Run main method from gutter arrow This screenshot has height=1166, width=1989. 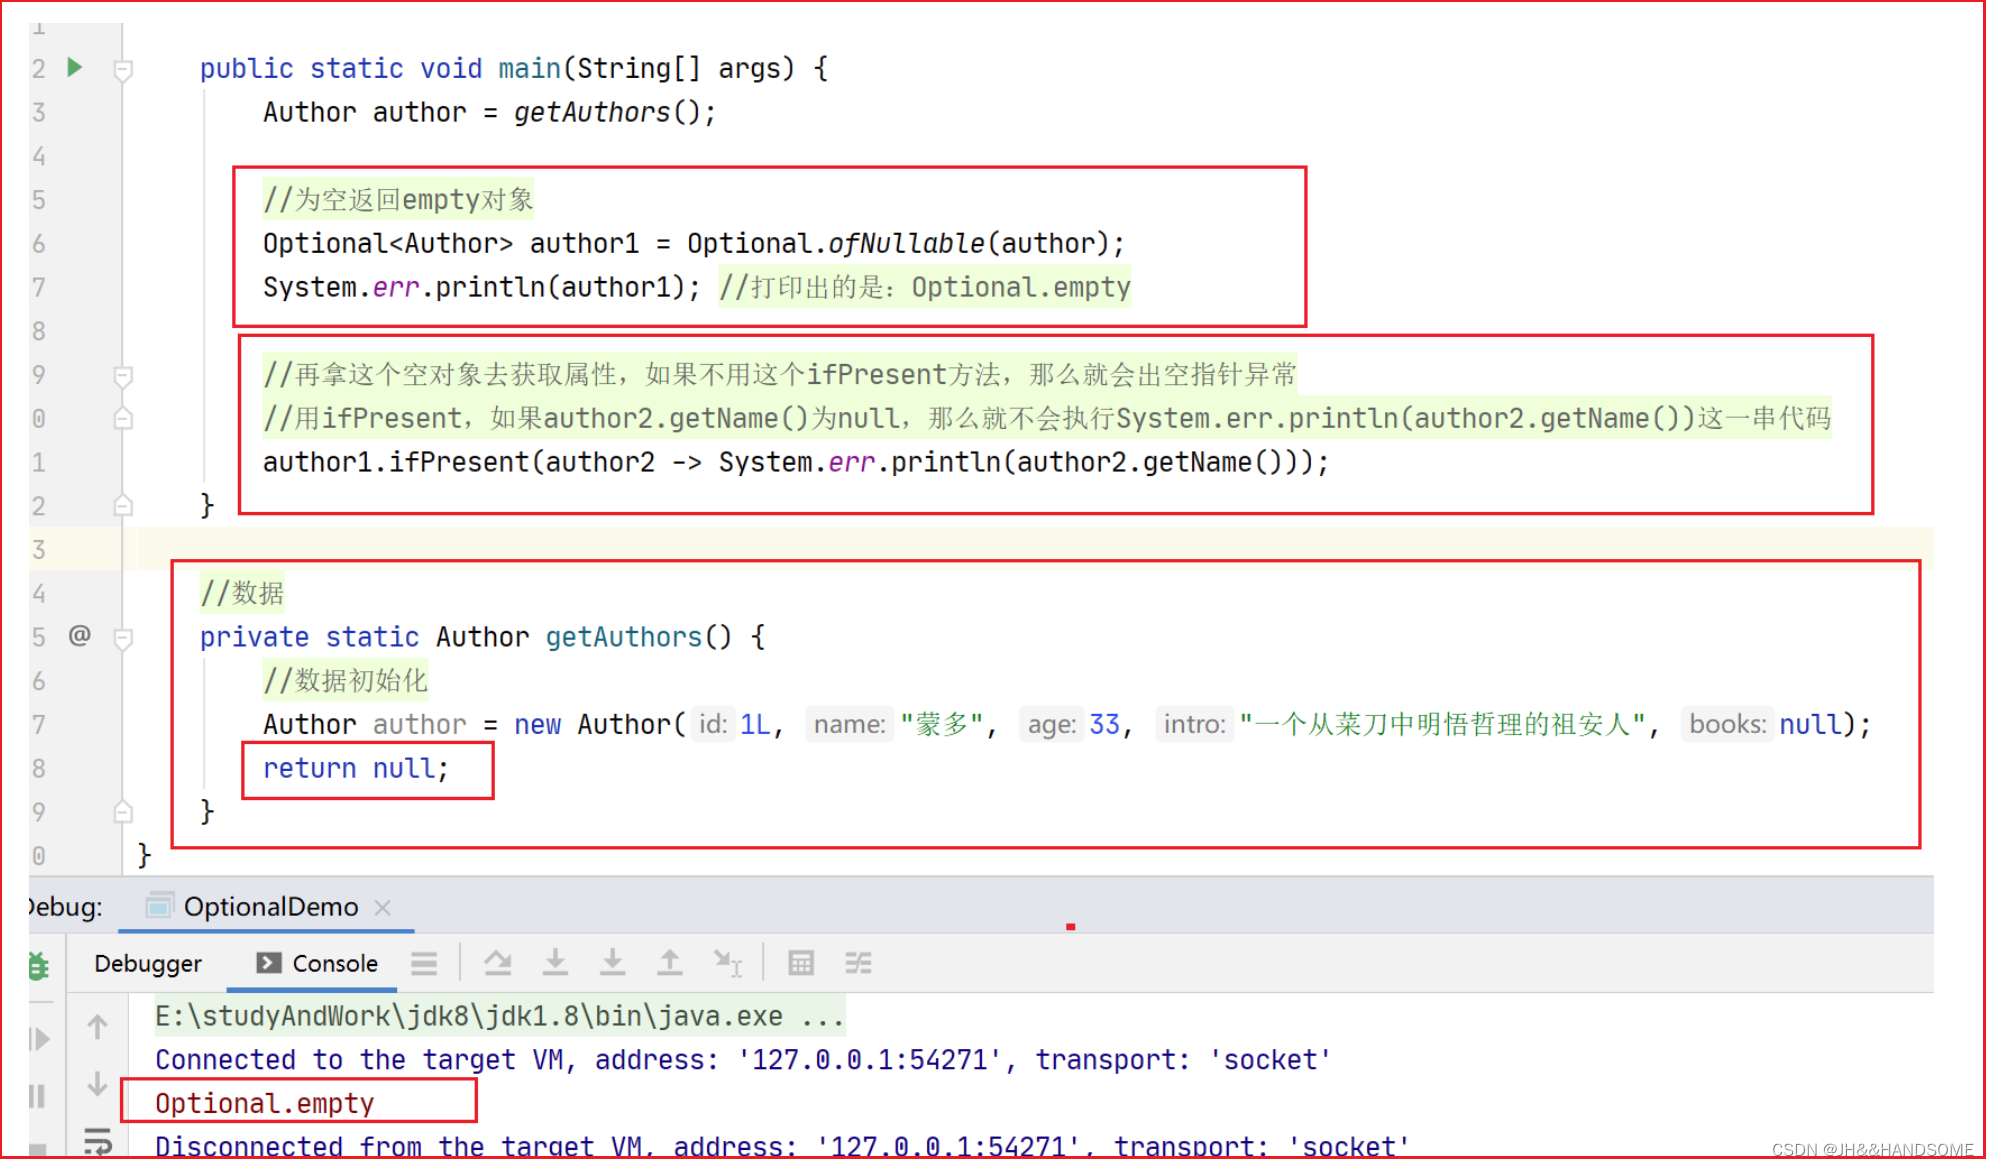tap(74, 67)
